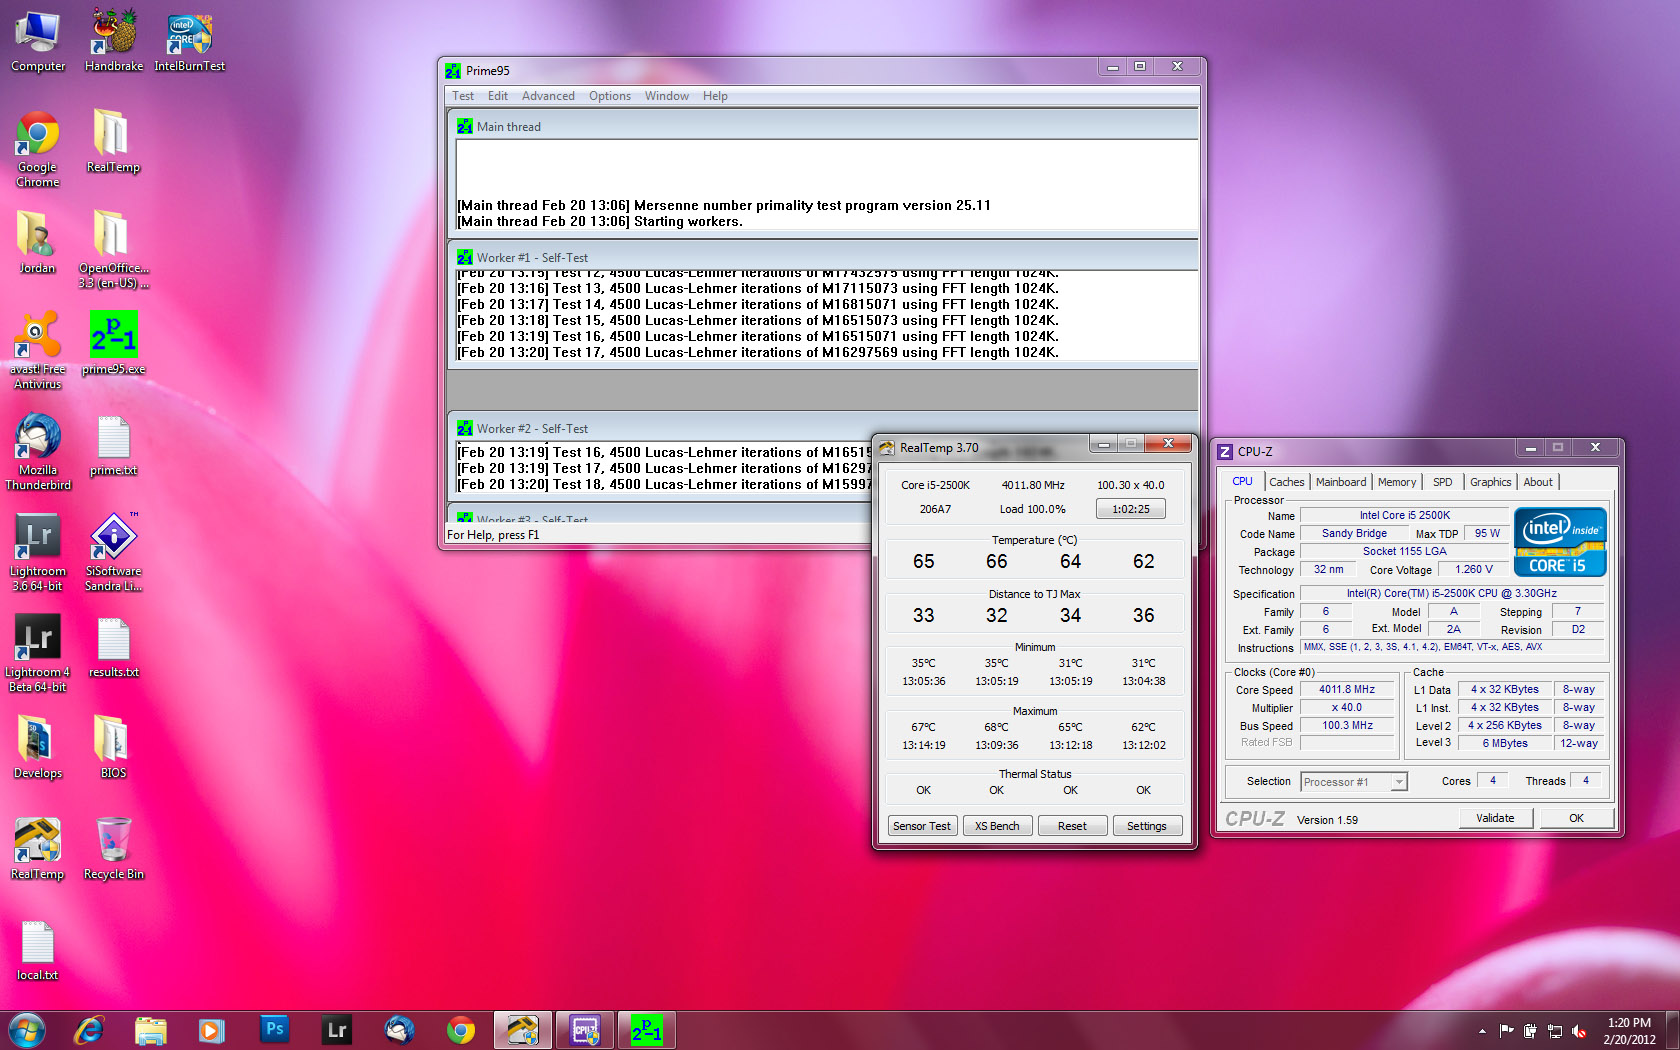Viewport: 1680px width, 1050px height.
Task: Switch to the Mainboard tab in CPU-Z
Action: [x=1340, y=482]
